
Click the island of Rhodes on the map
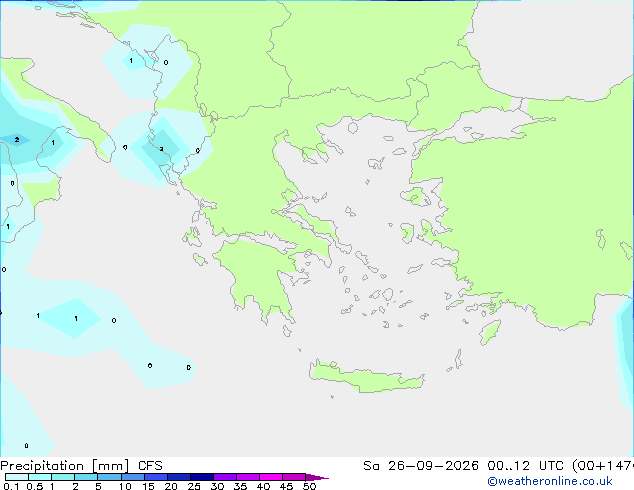pos(490,332)
